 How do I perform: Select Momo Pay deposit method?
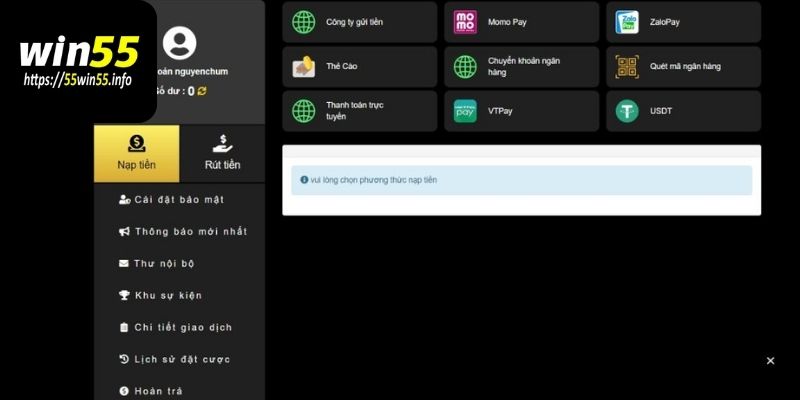pos(521,22)
